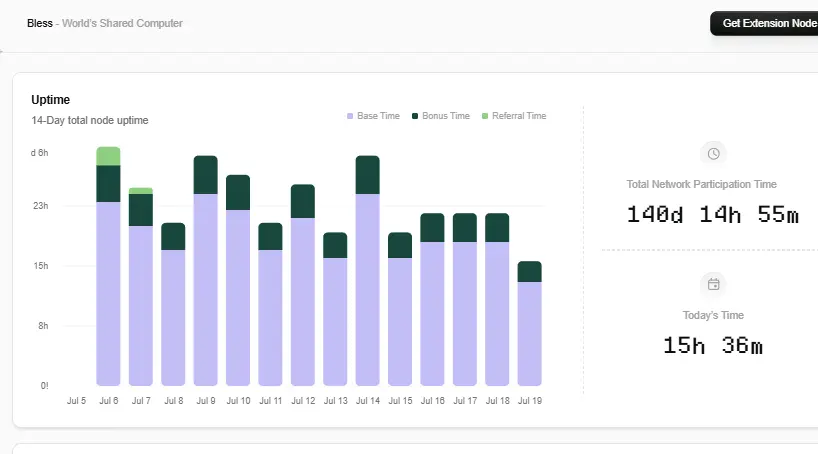
Task: Select the Jul 14 uptime bar
Action: 368,270
